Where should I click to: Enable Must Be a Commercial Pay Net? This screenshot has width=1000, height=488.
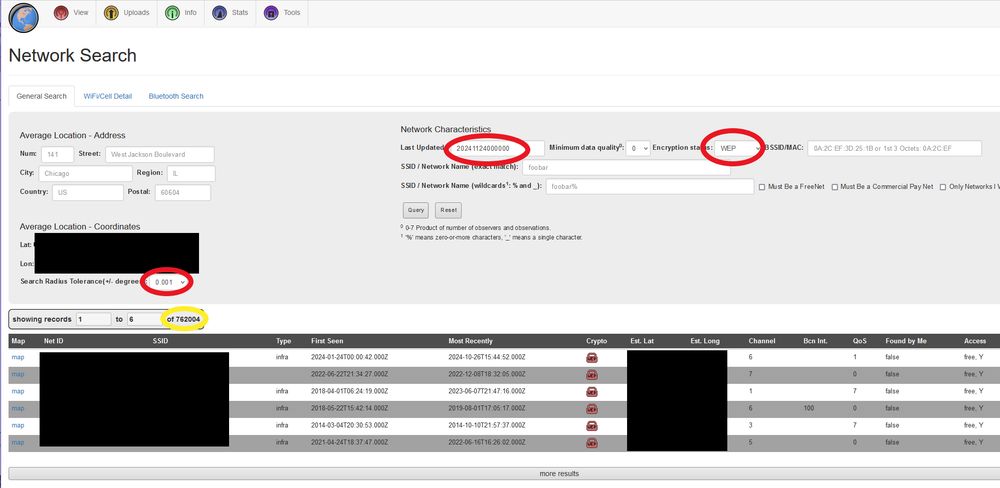tap(835, 187)
